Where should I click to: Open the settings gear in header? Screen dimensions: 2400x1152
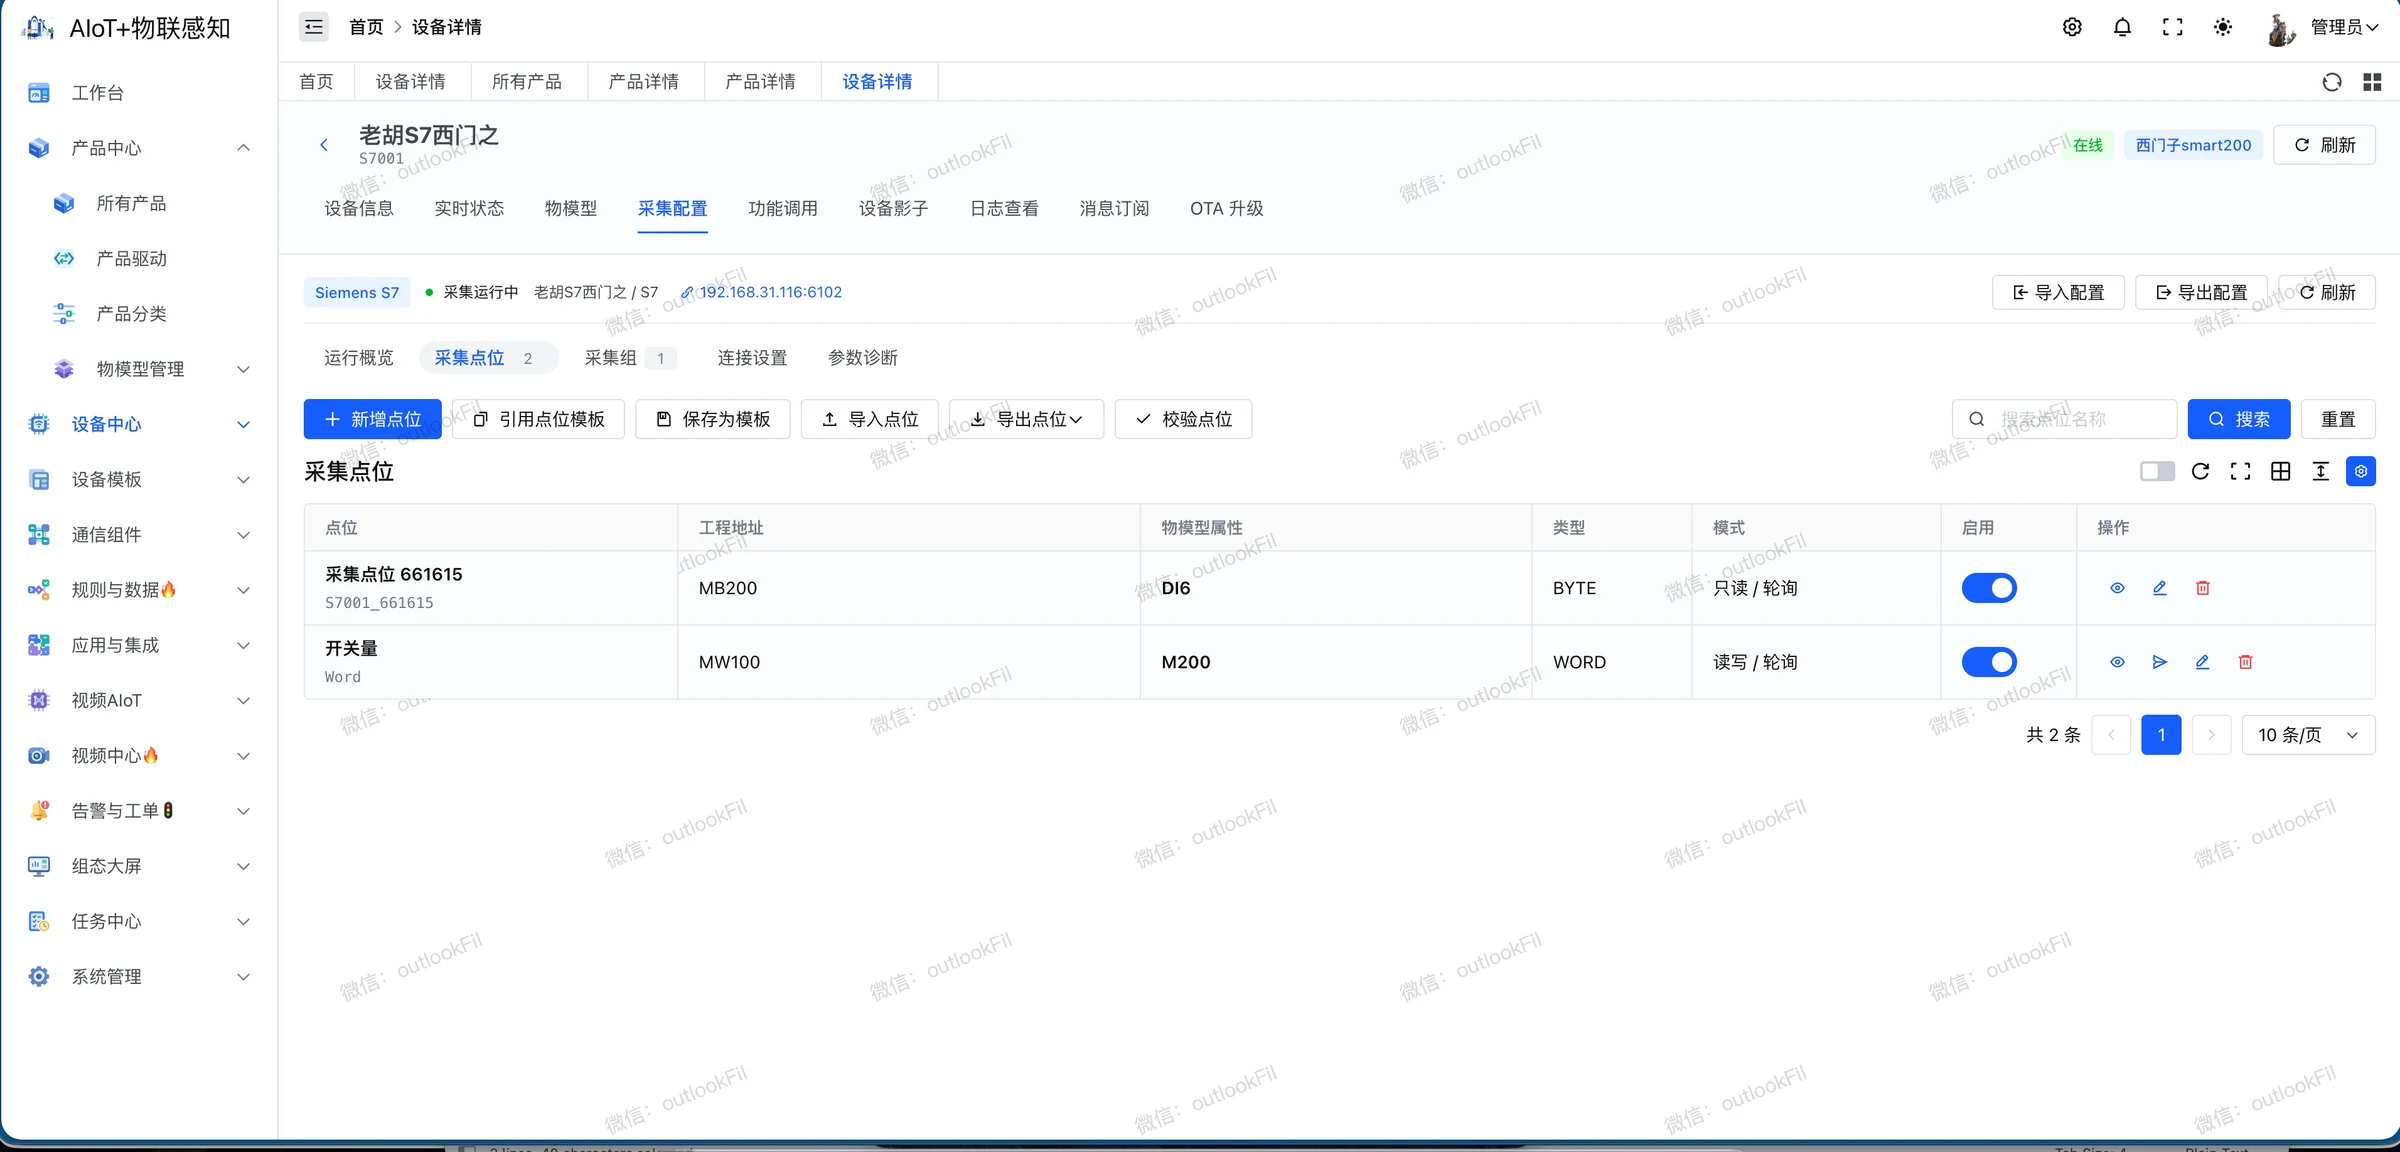(x=2072, y=27)
